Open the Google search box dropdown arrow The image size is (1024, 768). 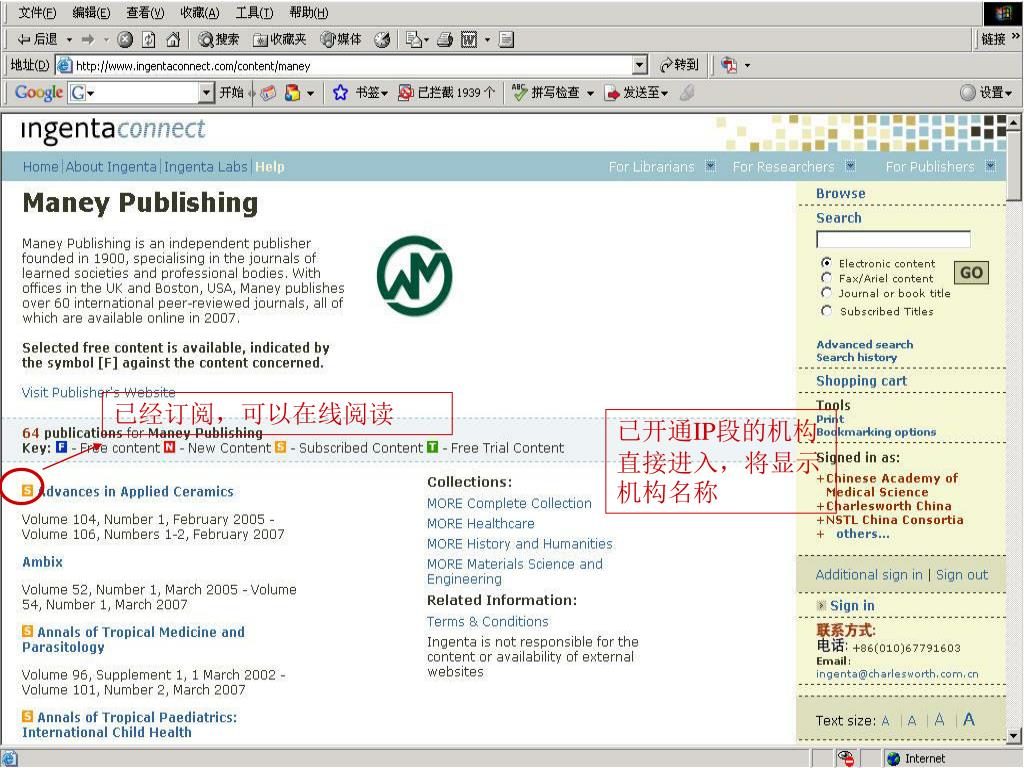coord(206,93)
